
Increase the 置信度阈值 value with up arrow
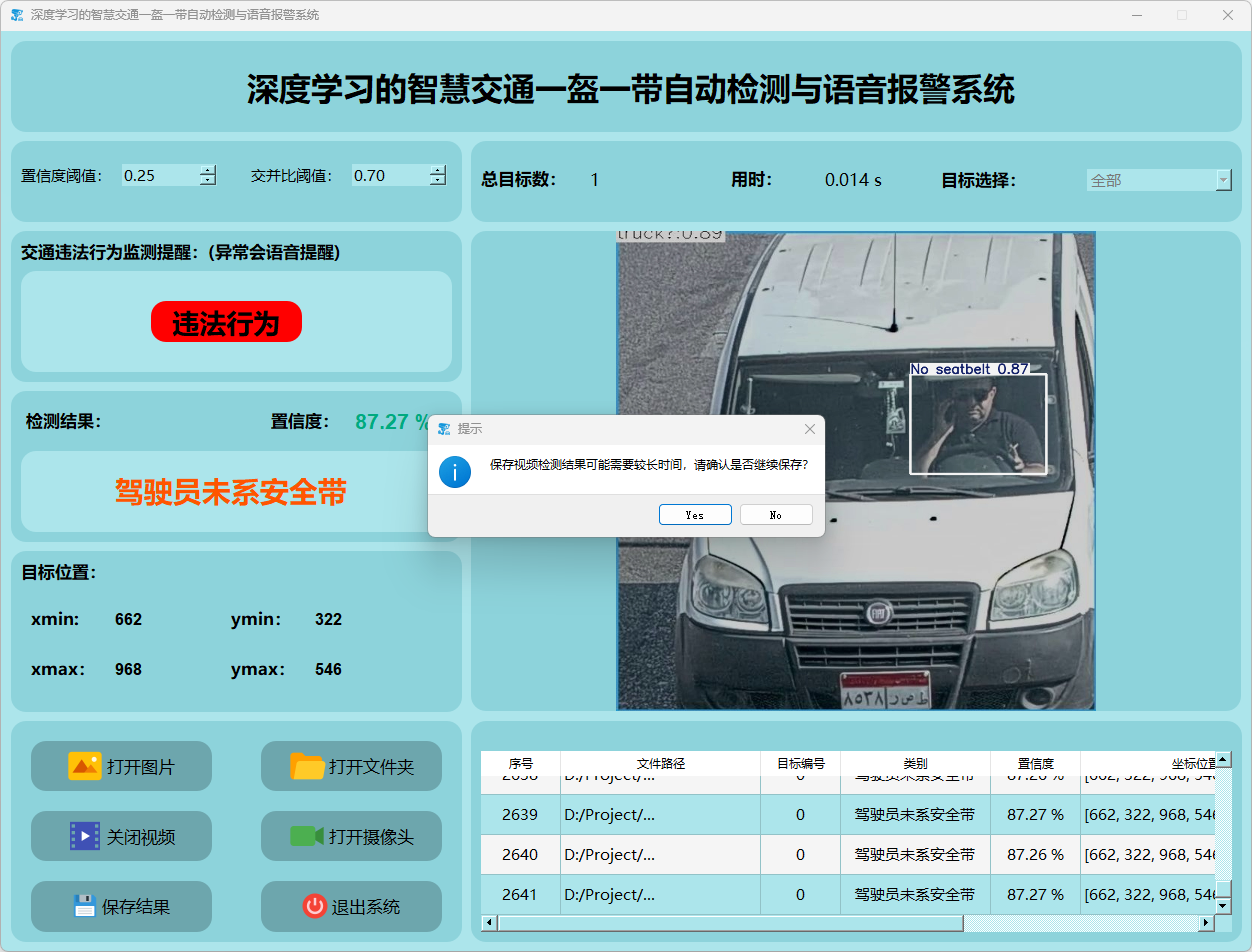(207, 170)
